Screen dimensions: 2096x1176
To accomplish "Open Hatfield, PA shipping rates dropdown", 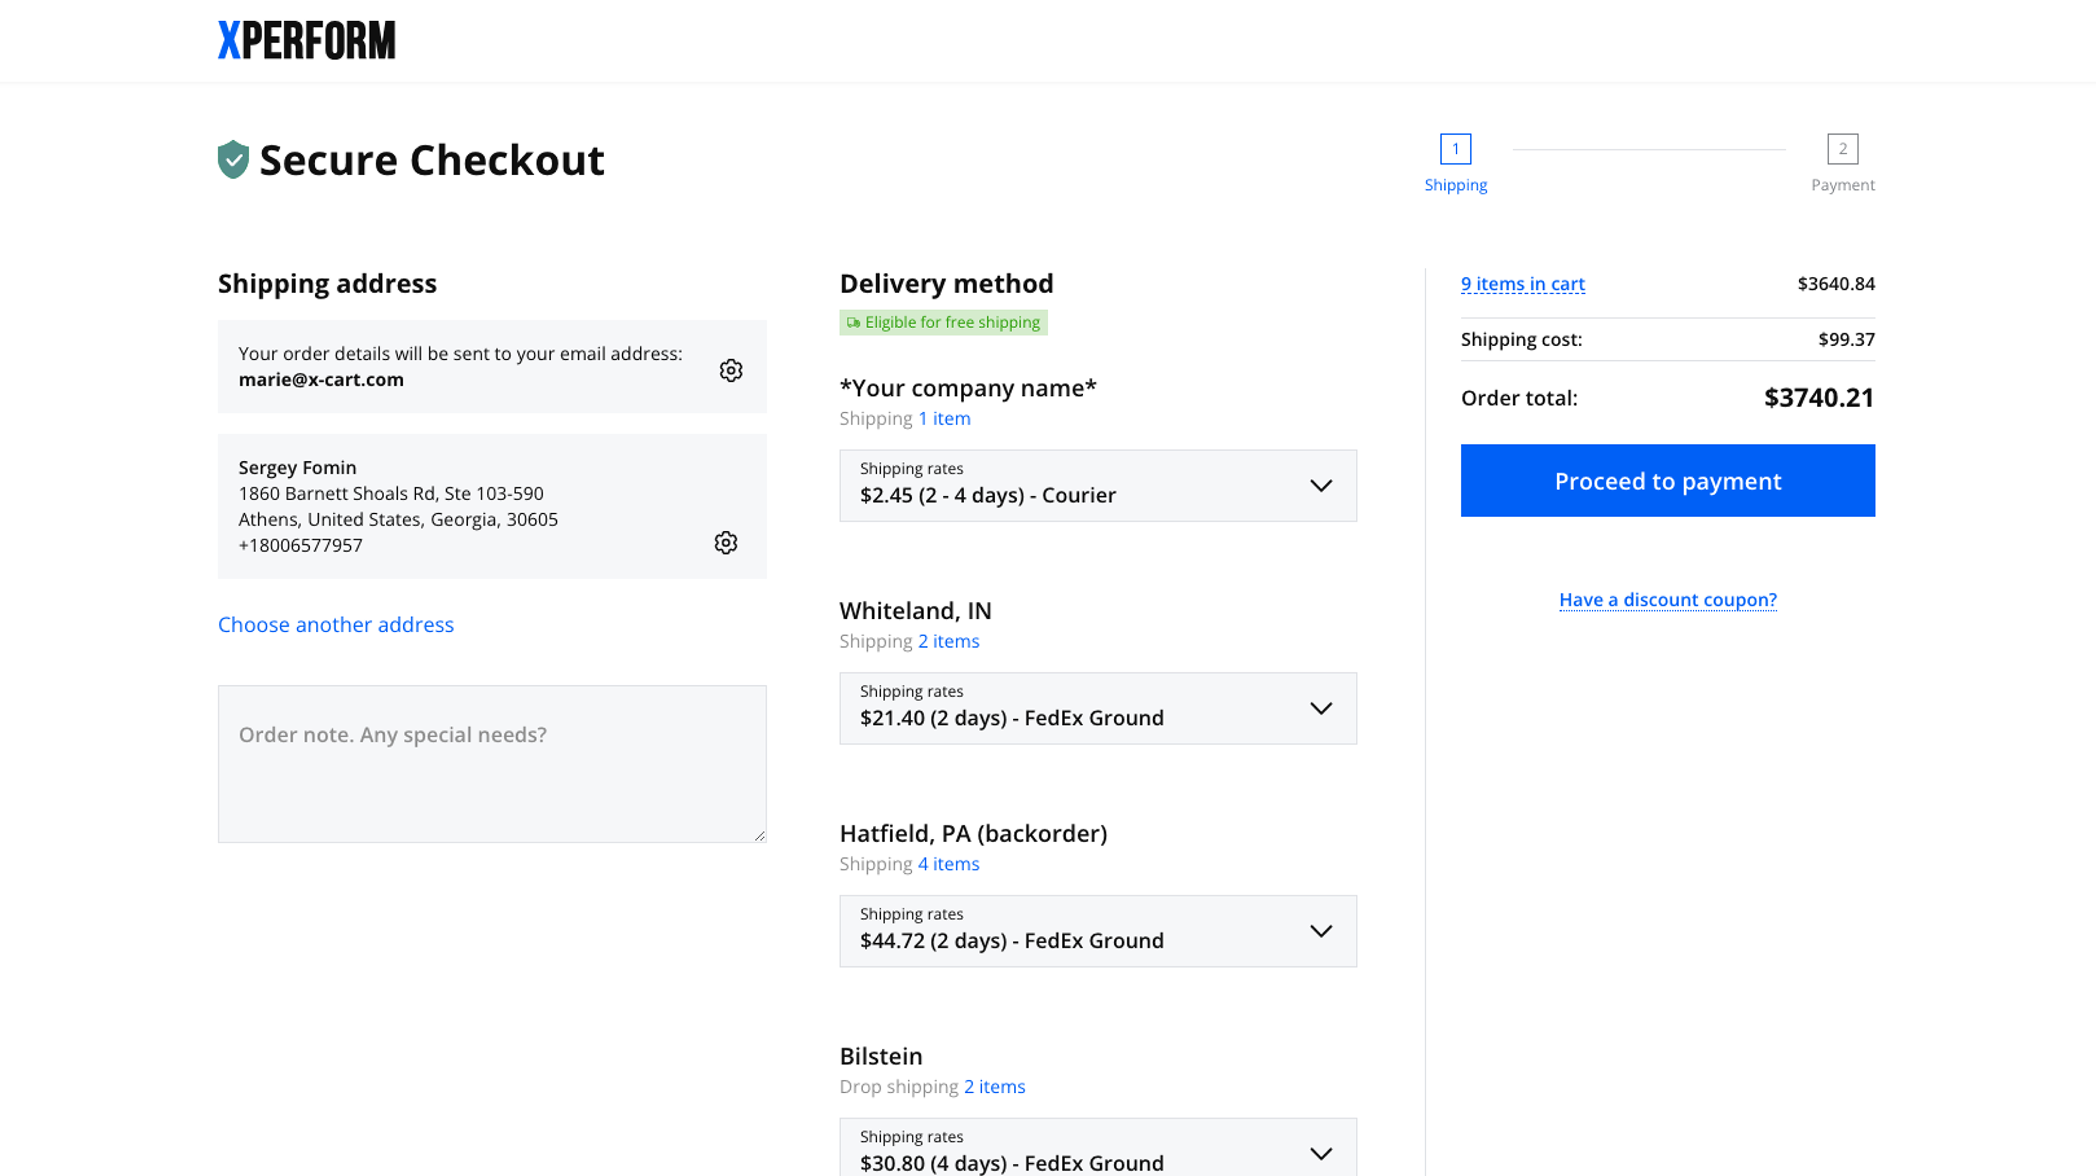I will pyautogui.click(x=1097, y=931).
